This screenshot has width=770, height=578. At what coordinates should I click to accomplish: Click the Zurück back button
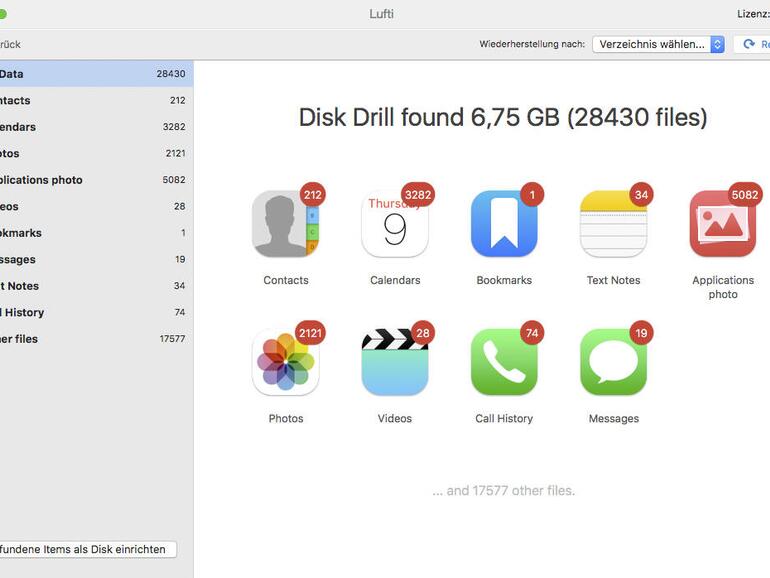(10, 44)
